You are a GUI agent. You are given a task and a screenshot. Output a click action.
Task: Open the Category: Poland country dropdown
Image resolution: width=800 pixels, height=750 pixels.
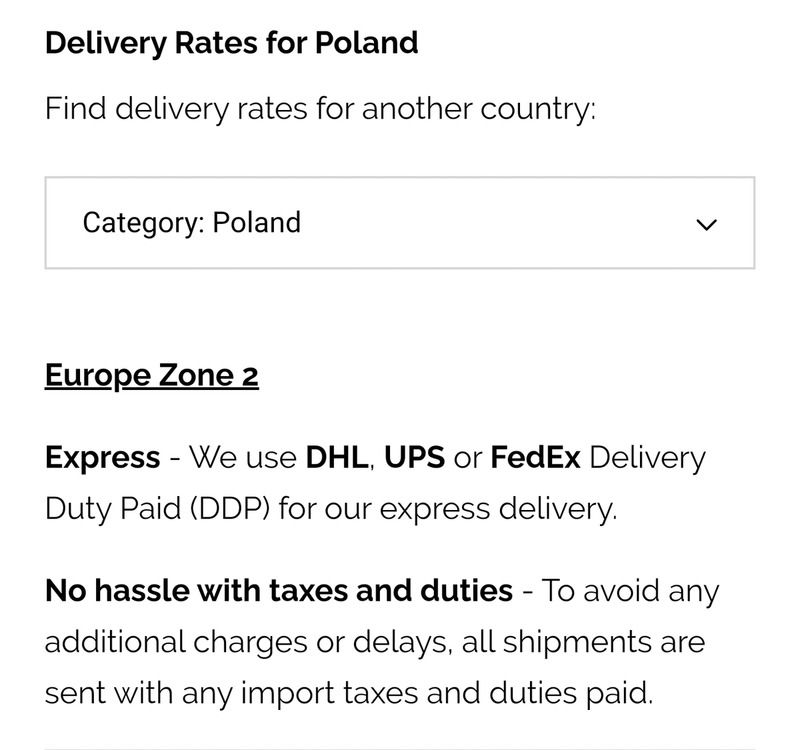(399, 222)
